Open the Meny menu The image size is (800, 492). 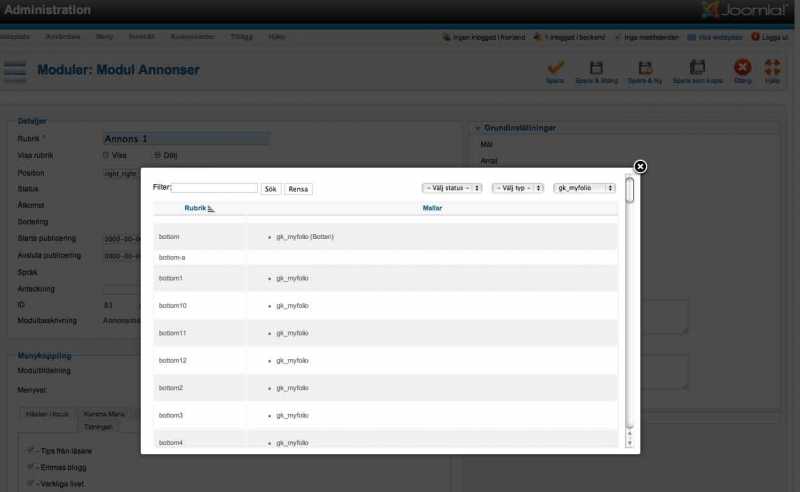tap(105, 37)
